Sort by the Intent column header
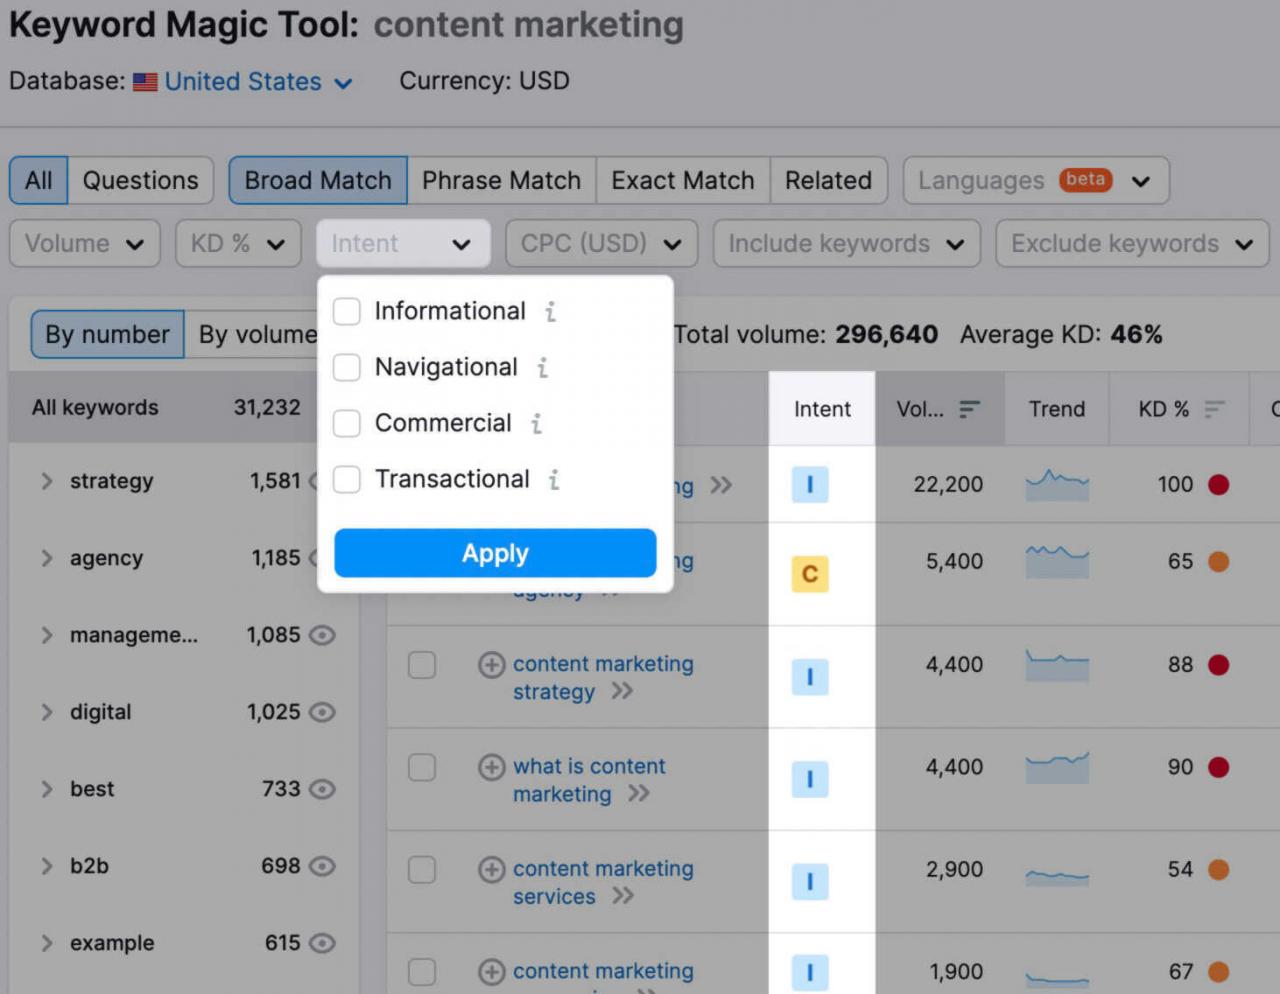 point(822,409)
